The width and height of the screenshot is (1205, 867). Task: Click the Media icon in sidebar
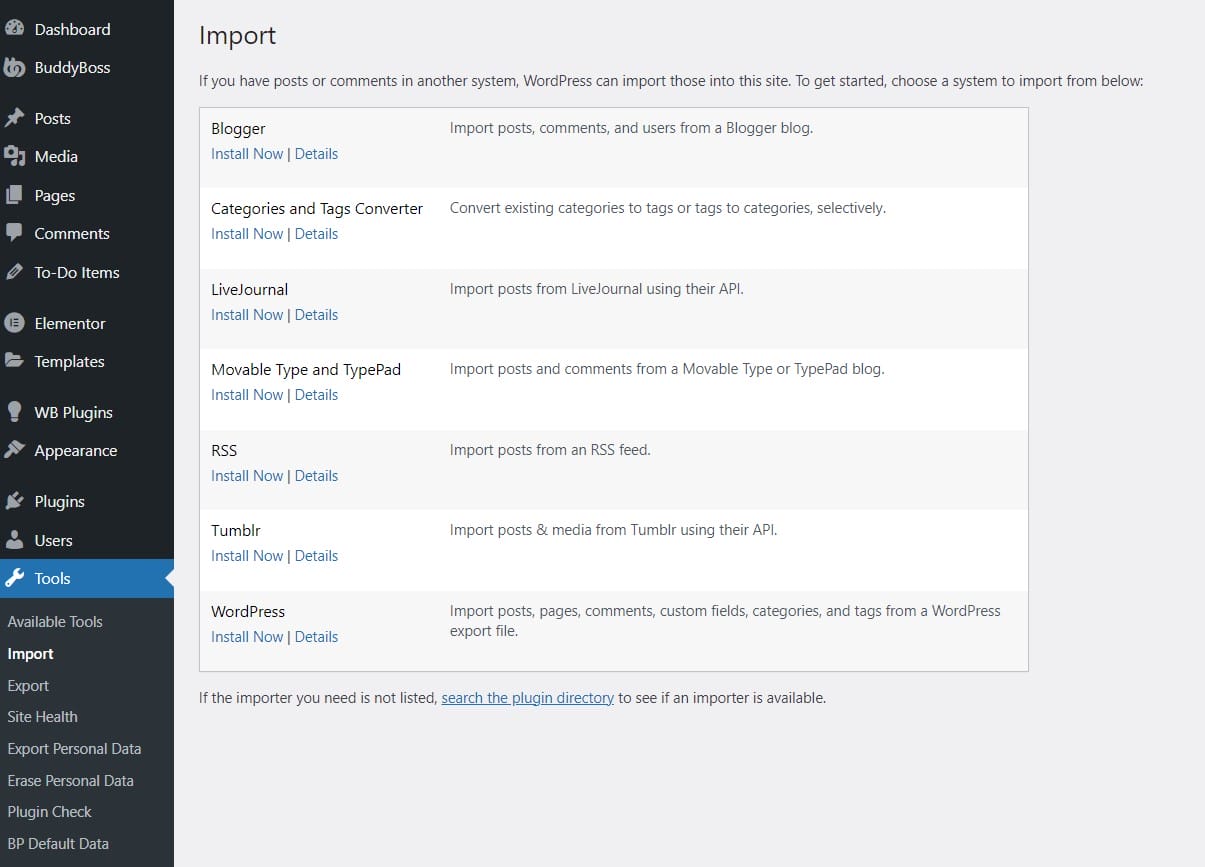point(14,156)
